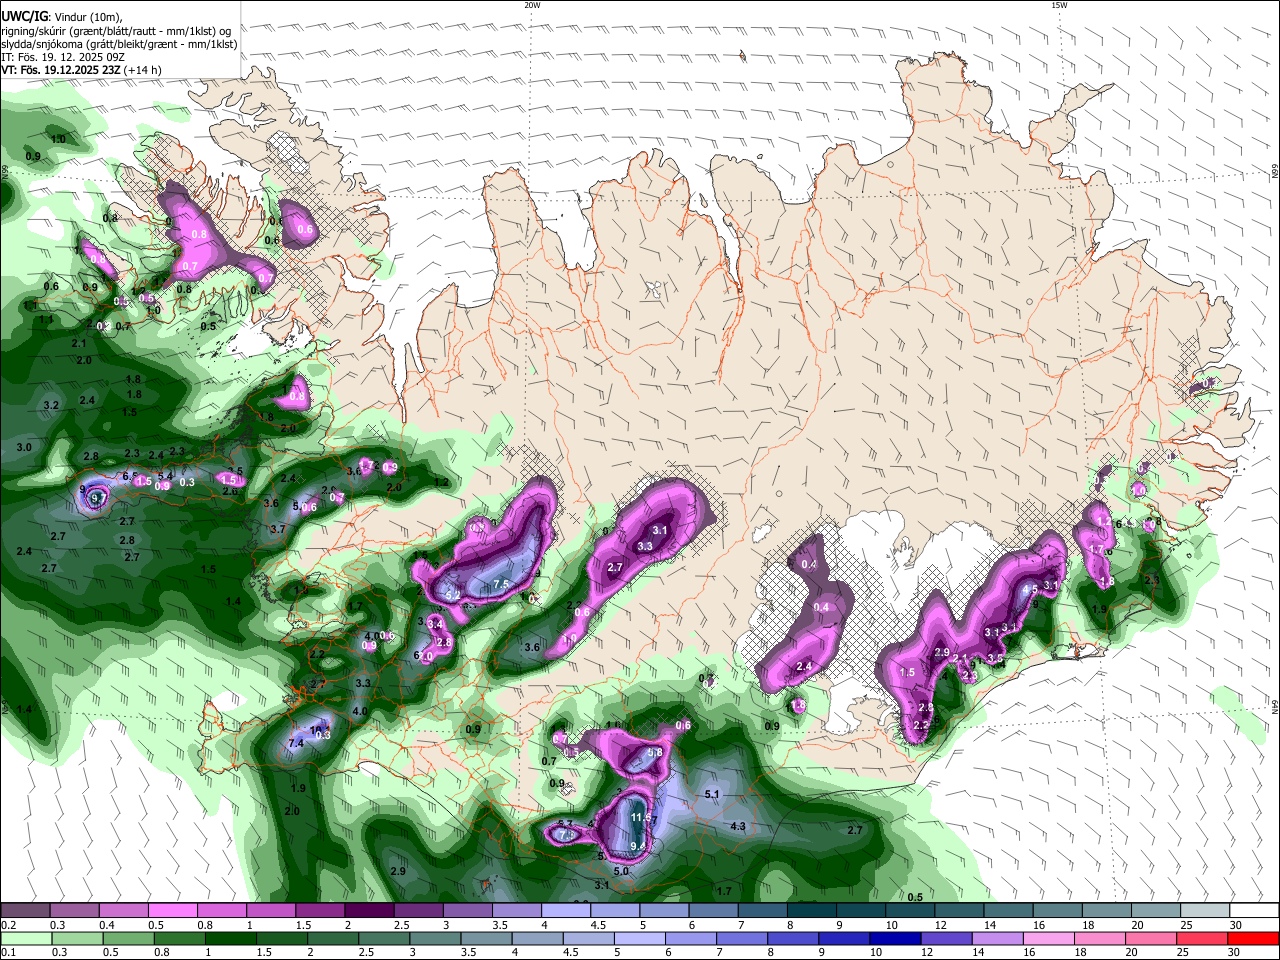Click the "9.4" value below the 11.5 maximum

pos(638,846)
